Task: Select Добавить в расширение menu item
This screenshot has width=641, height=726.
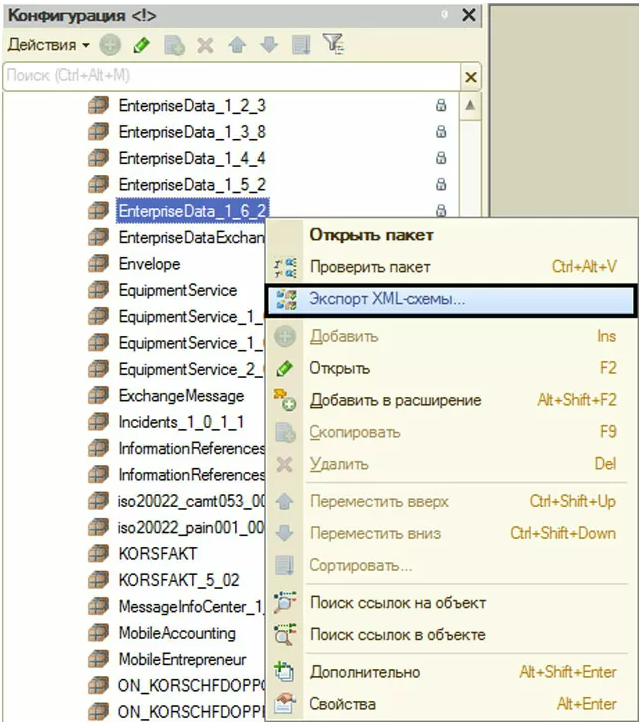Action: 395,400
